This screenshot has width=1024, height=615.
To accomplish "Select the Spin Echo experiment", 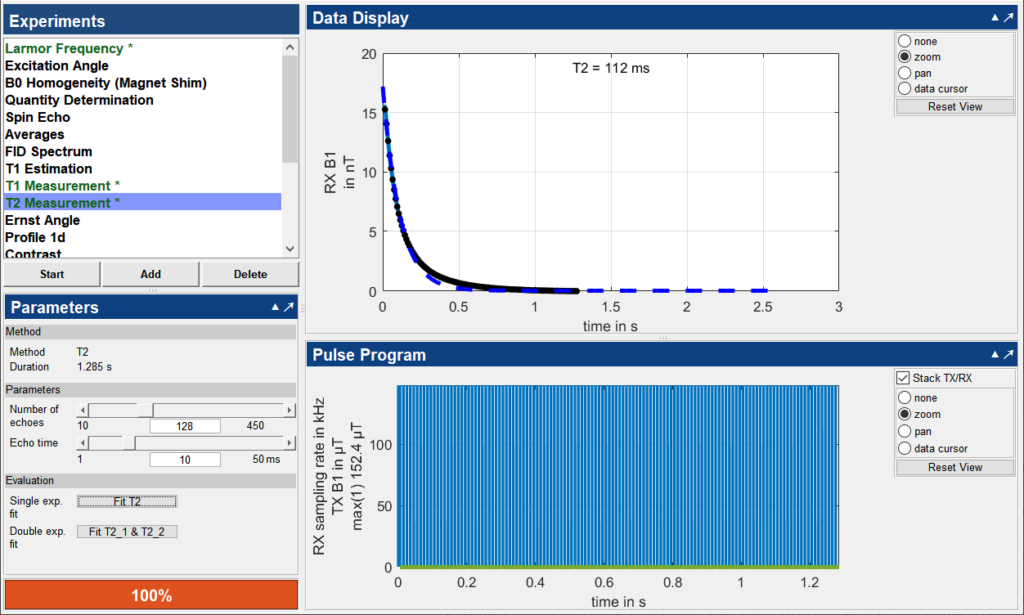I will pos(38,117).
